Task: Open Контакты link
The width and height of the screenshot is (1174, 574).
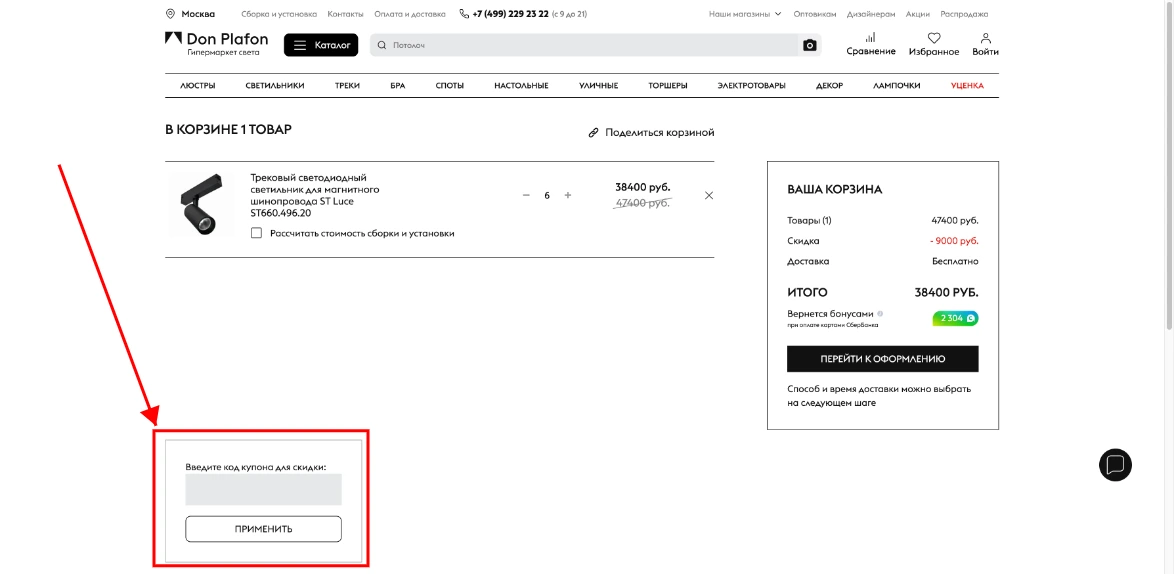Action: (x=345, y=13)
